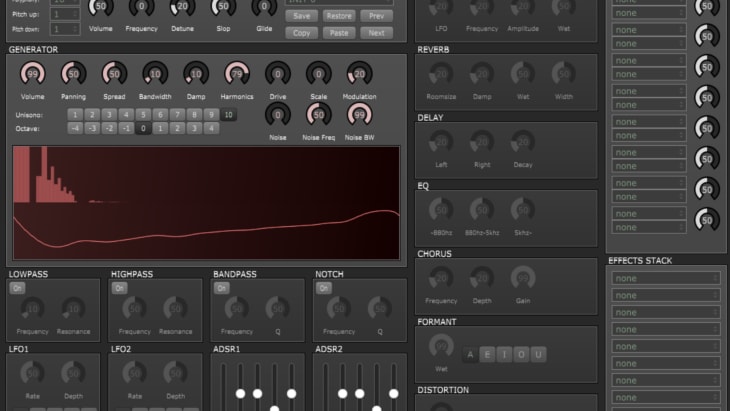The width and height of the screenshot is (730, 411).
Task: Click the Noise Freq knob
Action: click(318, 115)
